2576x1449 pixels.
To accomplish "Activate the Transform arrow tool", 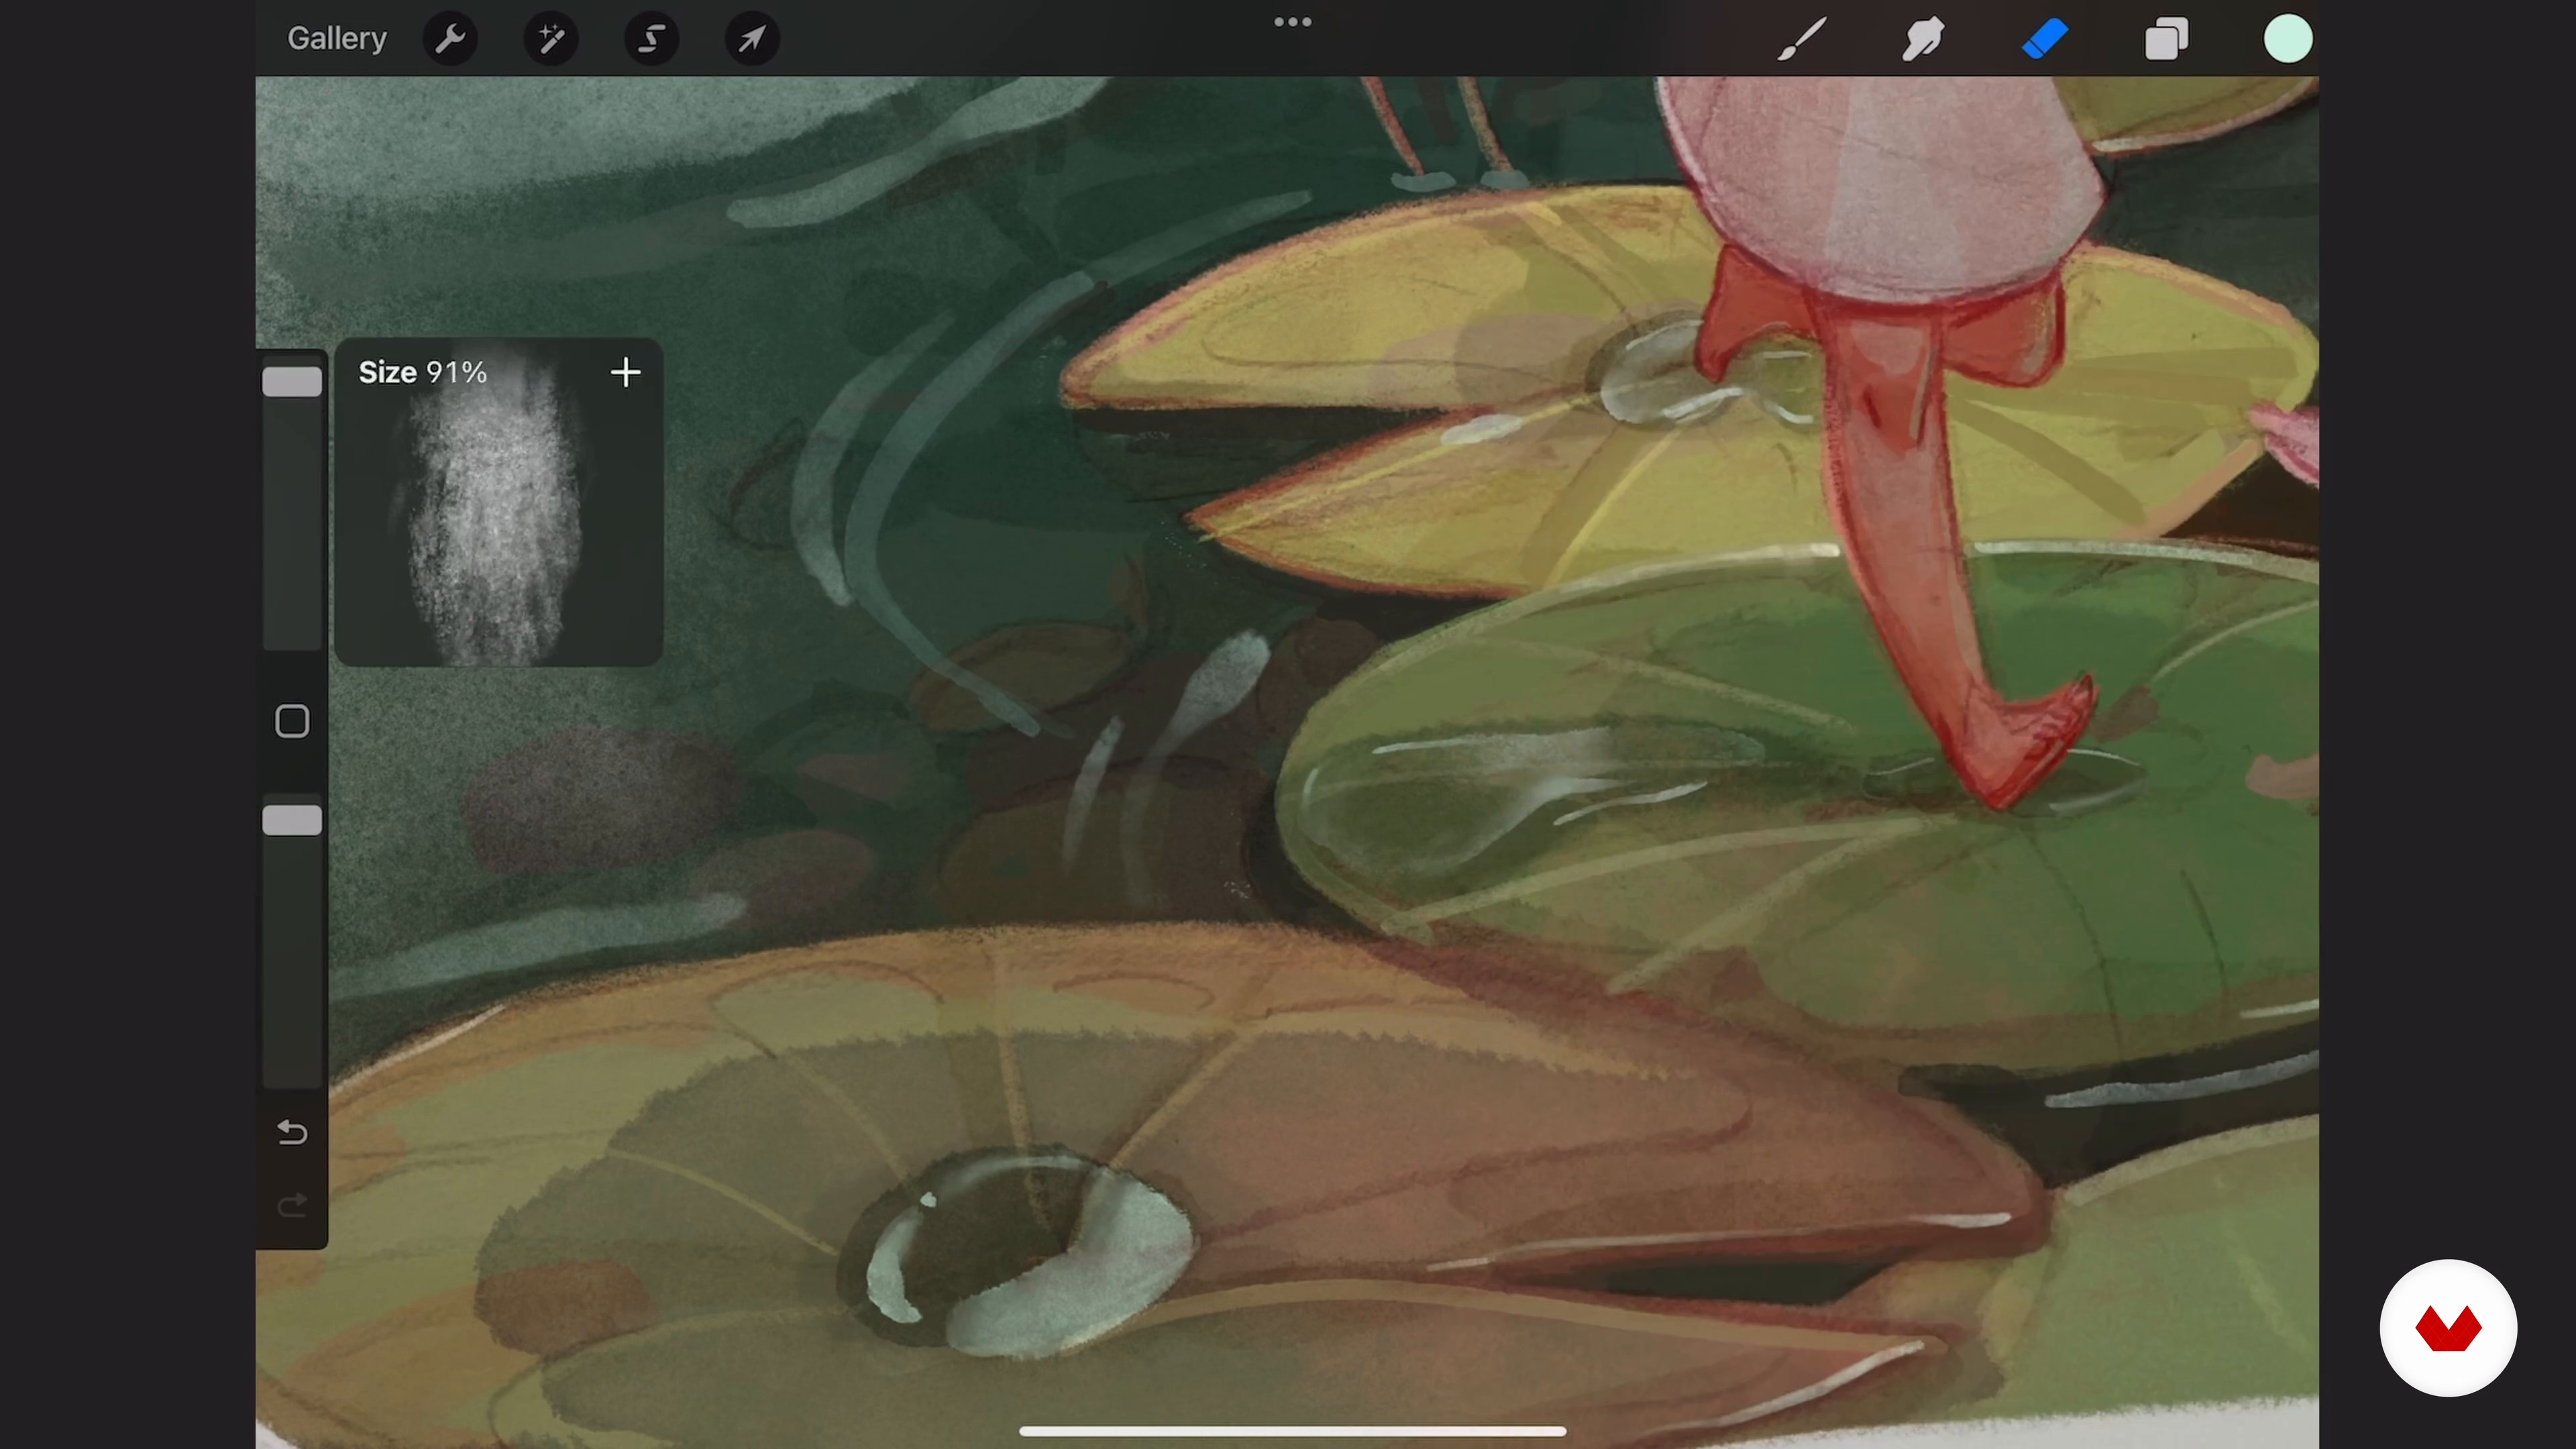I will tap(752, 39).
